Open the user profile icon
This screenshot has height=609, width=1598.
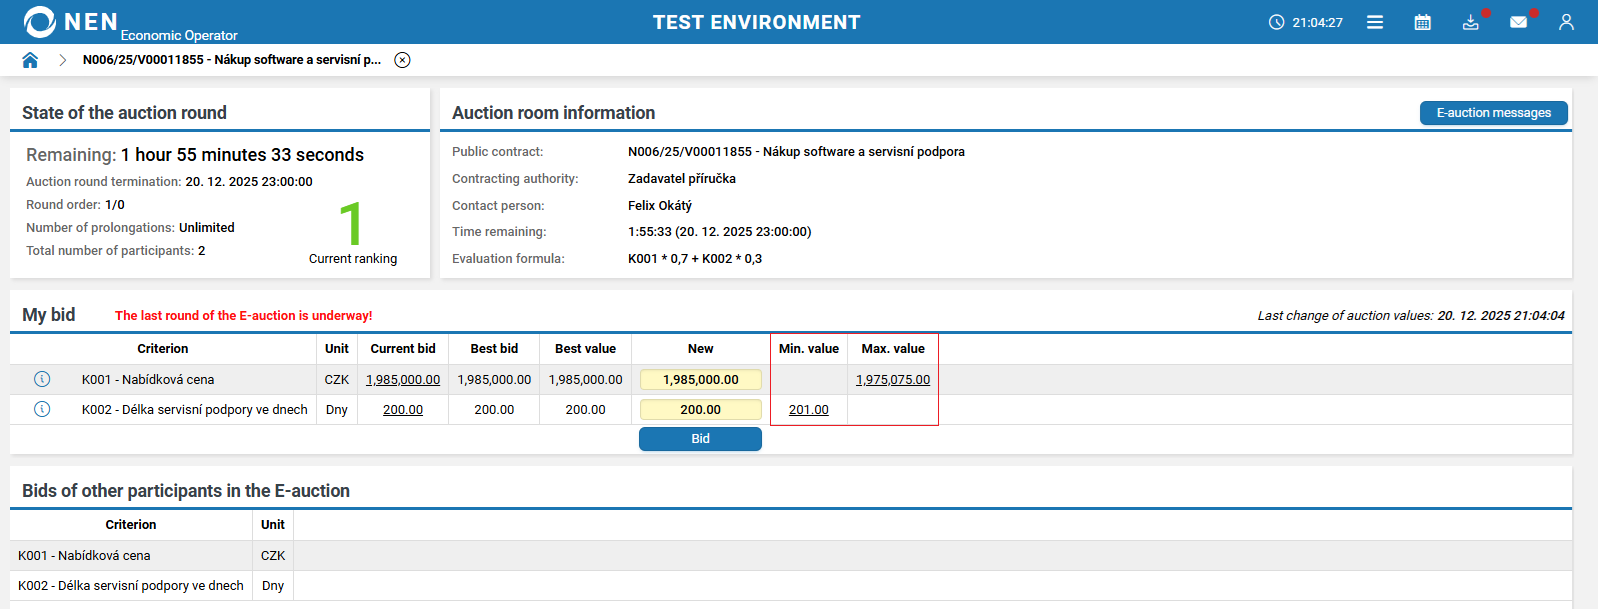tap(1566, 22)
